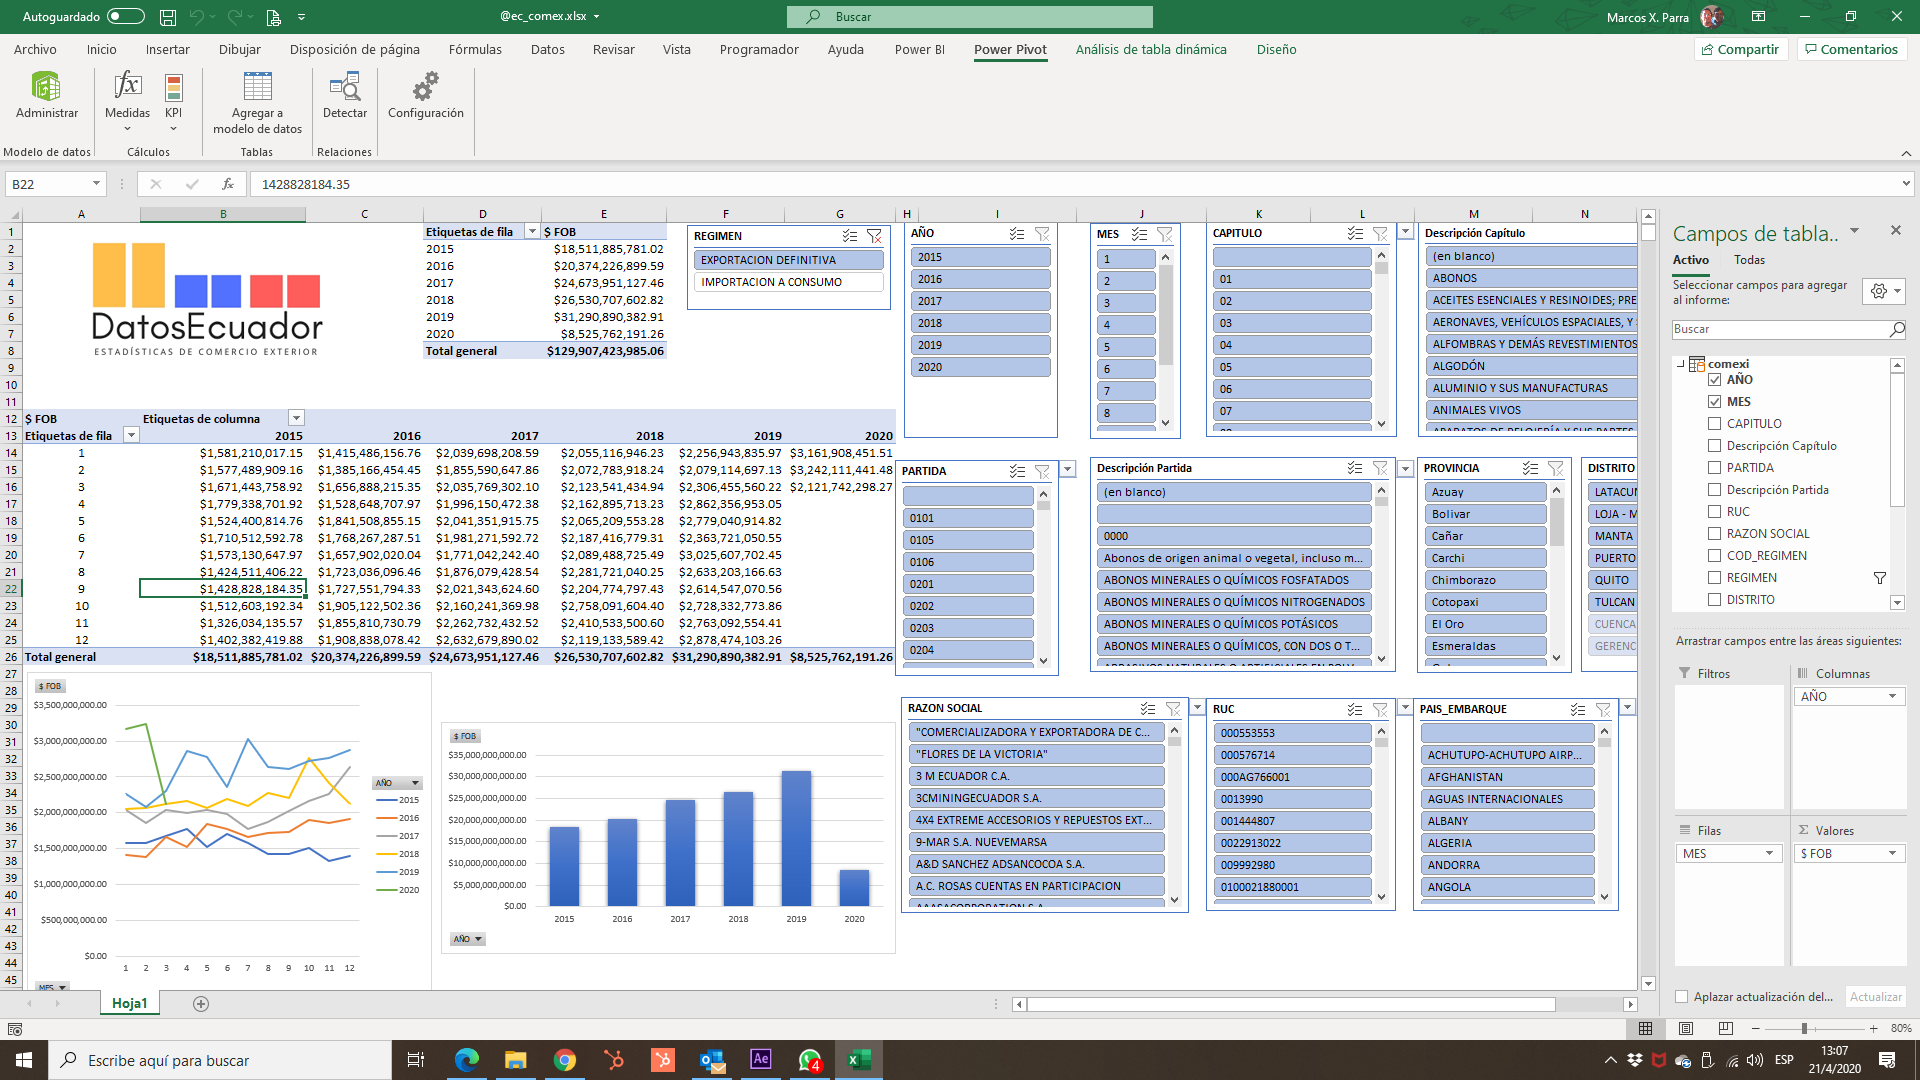Open Outlook from taskbar
This screenshot has width=1920, height=1080.
tap(712, 1060)
